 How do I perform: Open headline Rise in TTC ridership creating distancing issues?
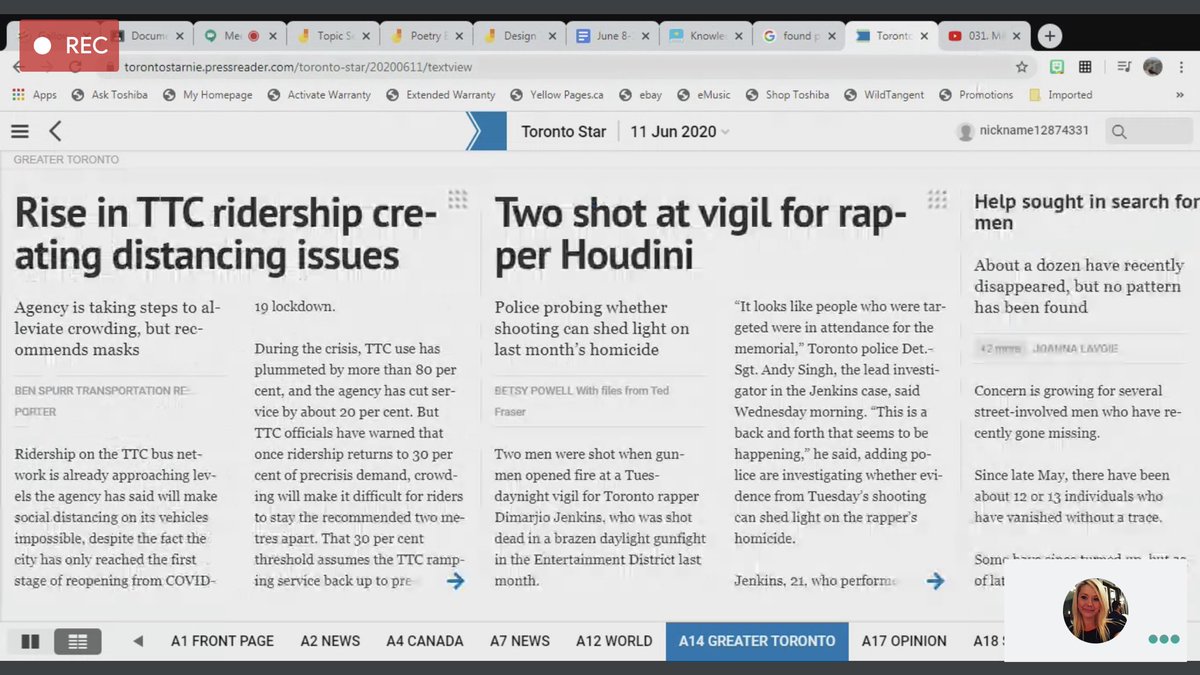click(x=226, y=233)
